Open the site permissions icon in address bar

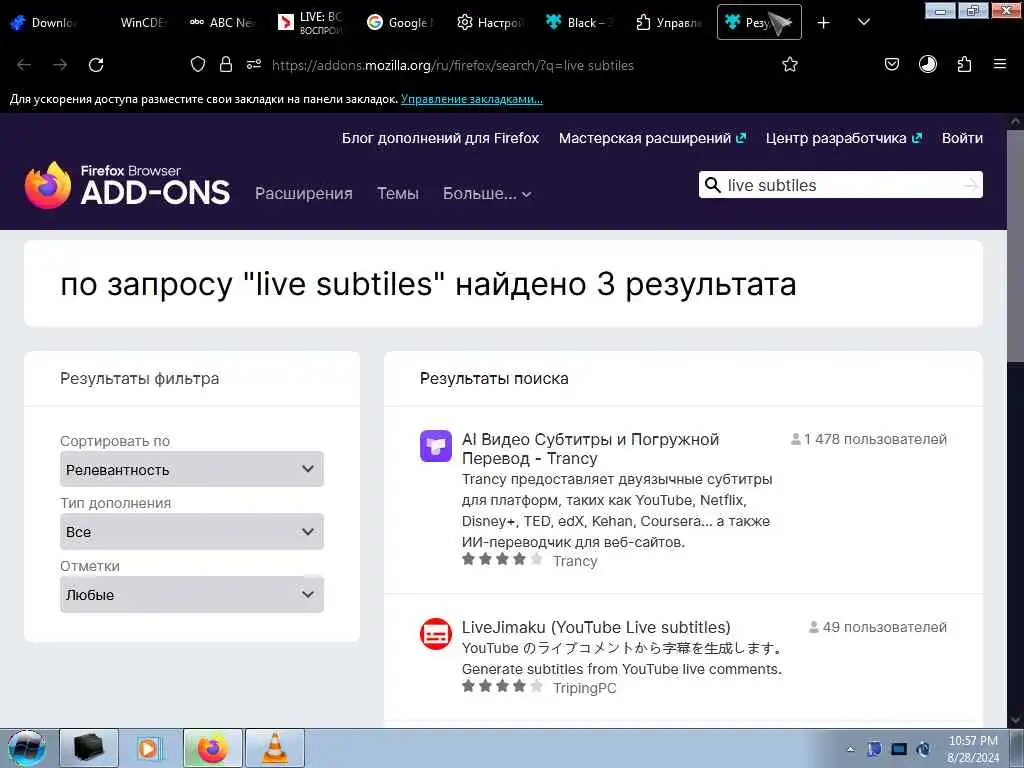point(254,64)
